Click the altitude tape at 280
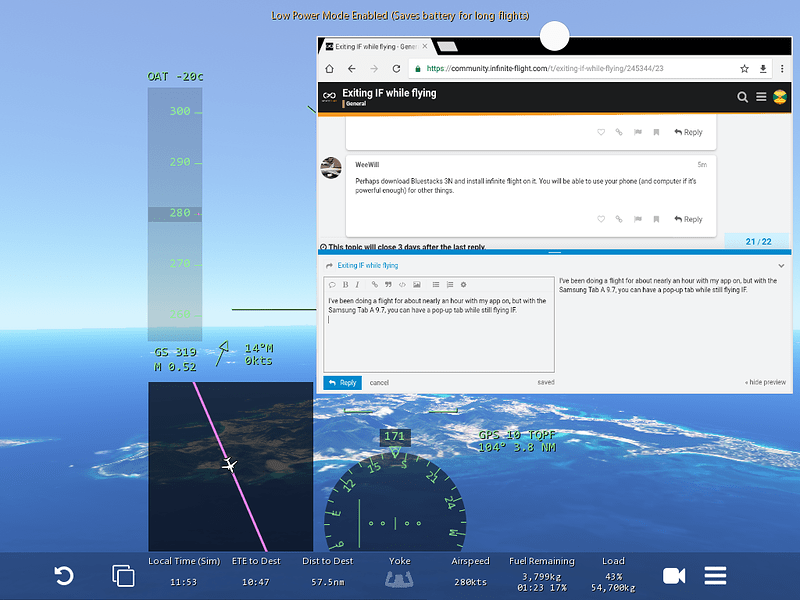 point(175,213)
